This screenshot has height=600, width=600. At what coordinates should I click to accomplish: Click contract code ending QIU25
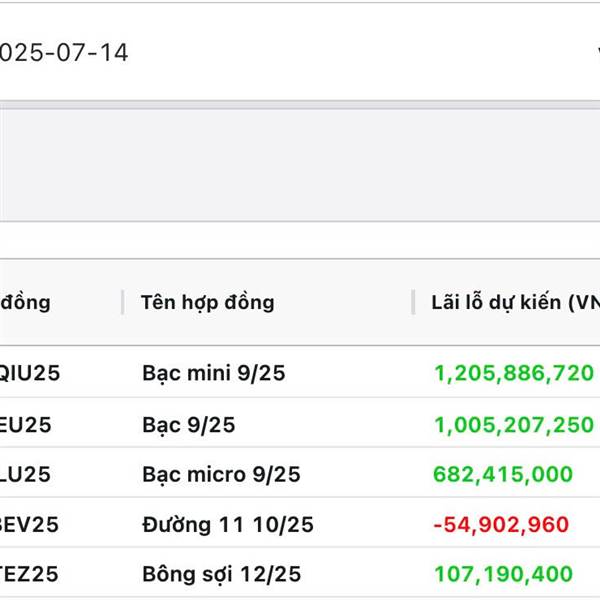click(30, 373)
